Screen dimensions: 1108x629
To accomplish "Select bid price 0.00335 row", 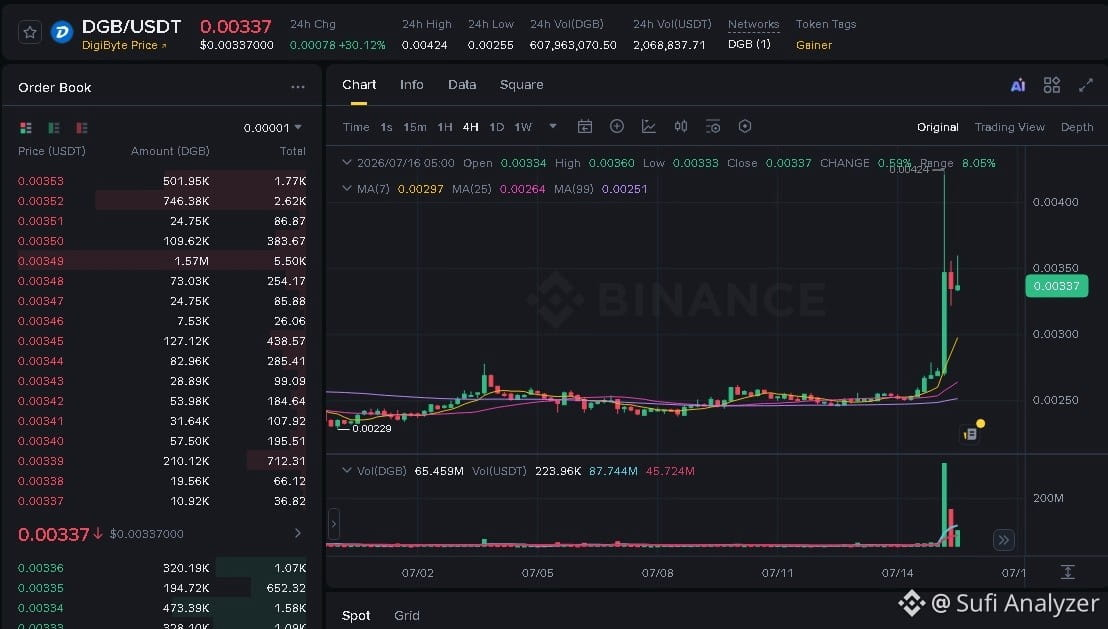I will tap(162, 588).
